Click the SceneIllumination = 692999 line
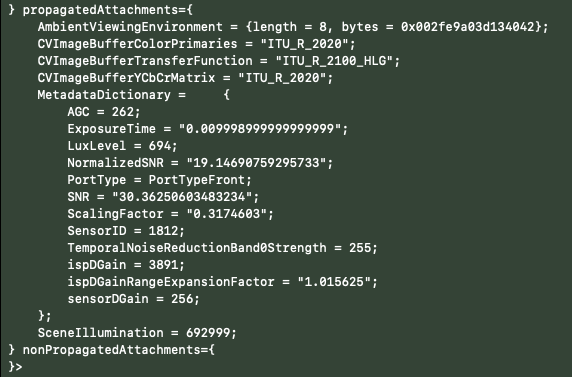Screen dimensions: 572x377 [137, 332]
